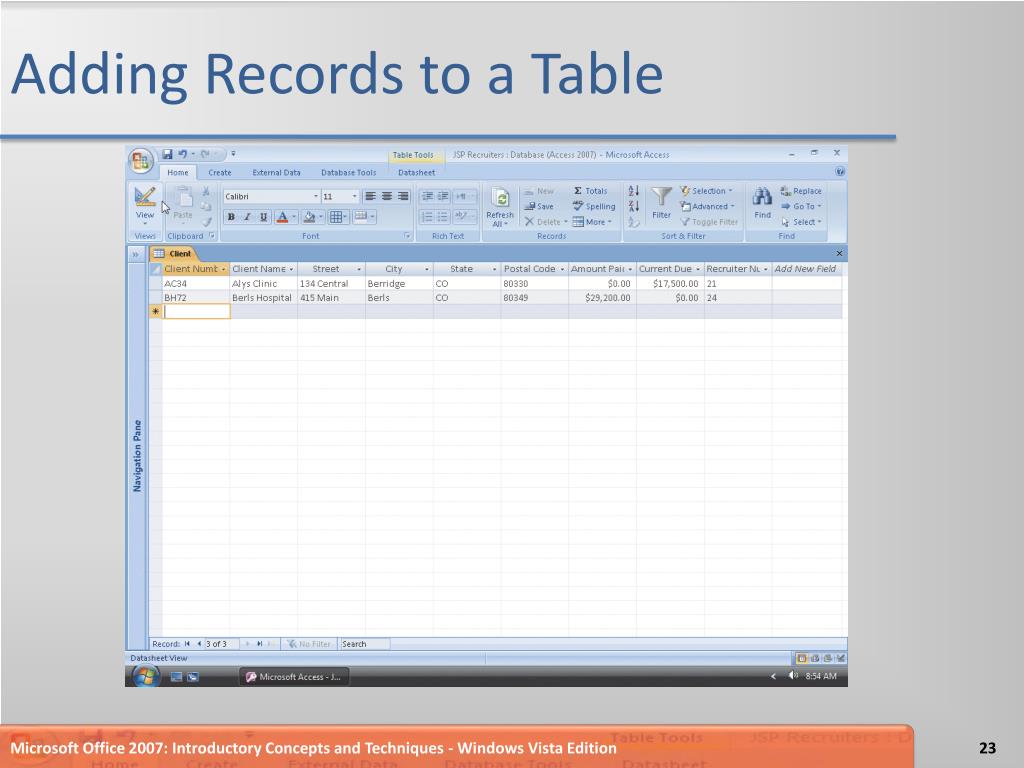Screen dimensions: 1024x768
Task: Click the empty Client Number cell in new row
Action: 196,312
